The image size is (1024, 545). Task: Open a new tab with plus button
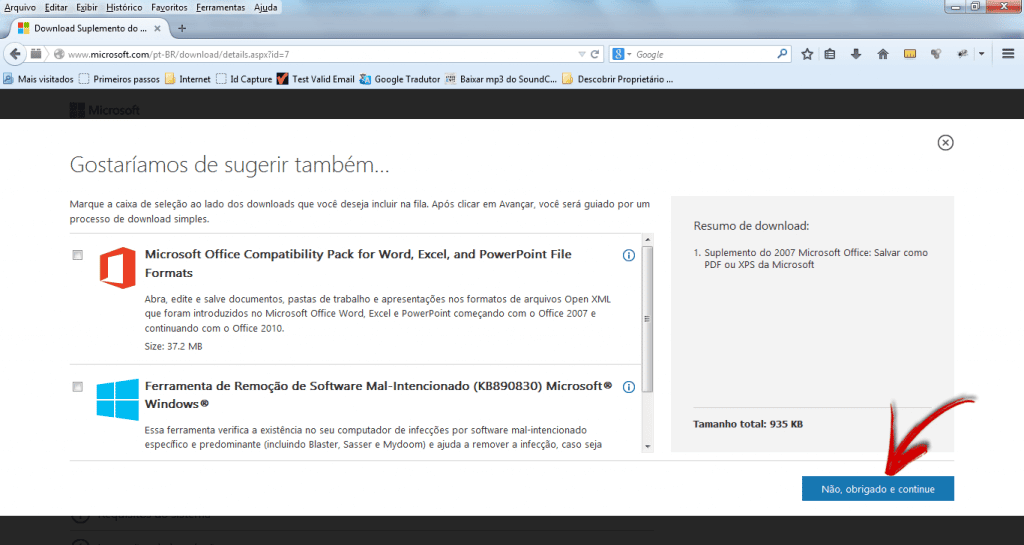coord(182,28)
